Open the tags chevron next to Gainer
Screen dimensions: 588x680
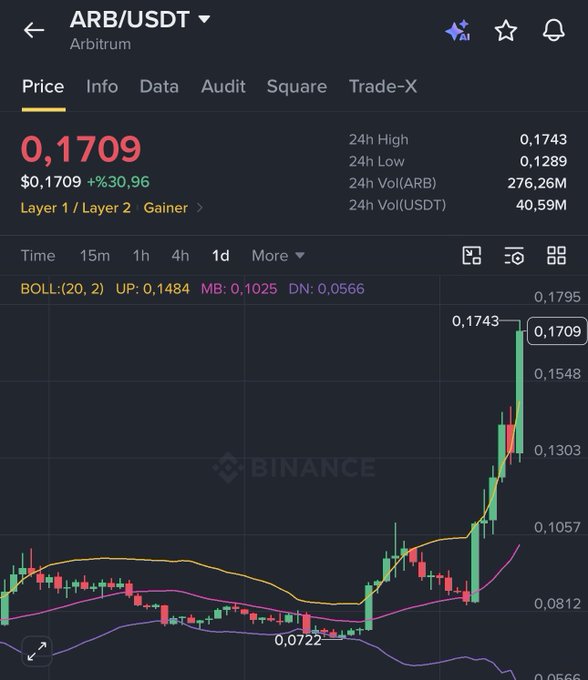pyautogui.click(x=199, y=208)
